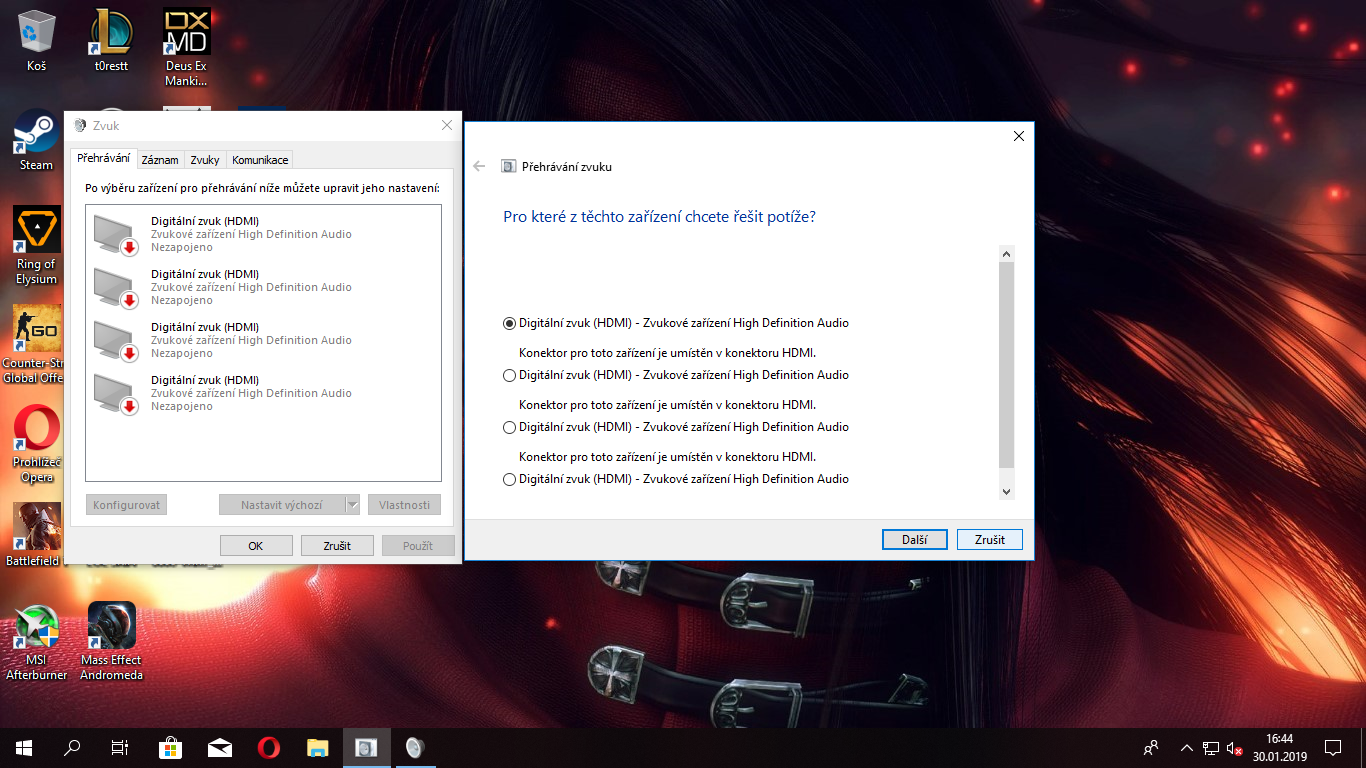Select the Ring of Elysium desktop icon
This screenshot has width=1366, height=768.
(37, 246)
